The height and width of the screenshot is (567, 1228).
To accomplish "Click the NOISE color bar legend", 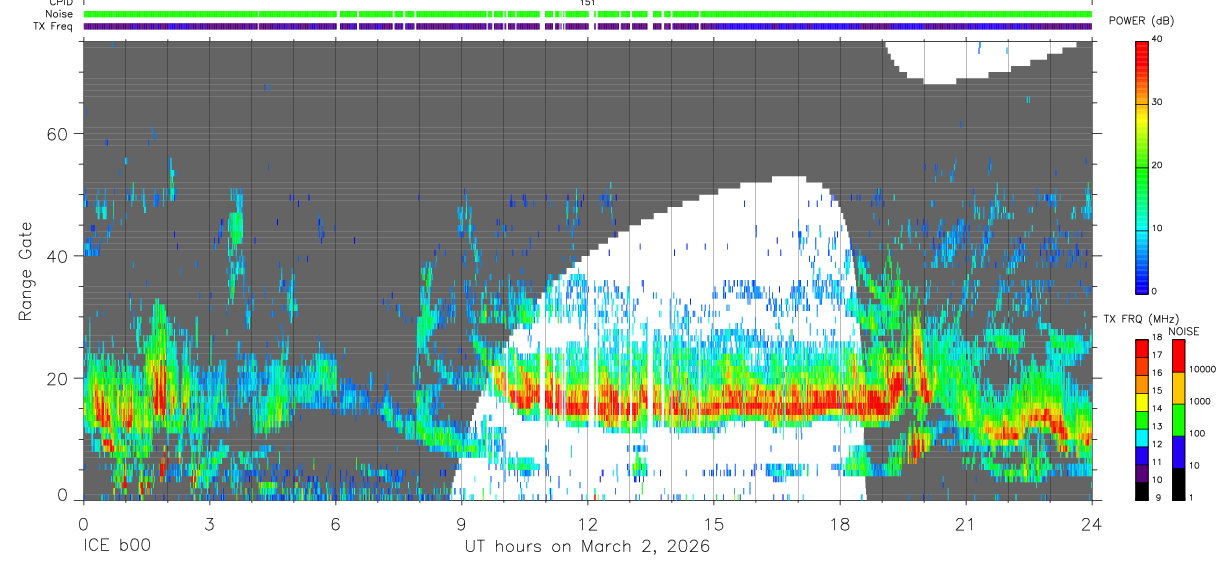I will (x=1179, y=419).
